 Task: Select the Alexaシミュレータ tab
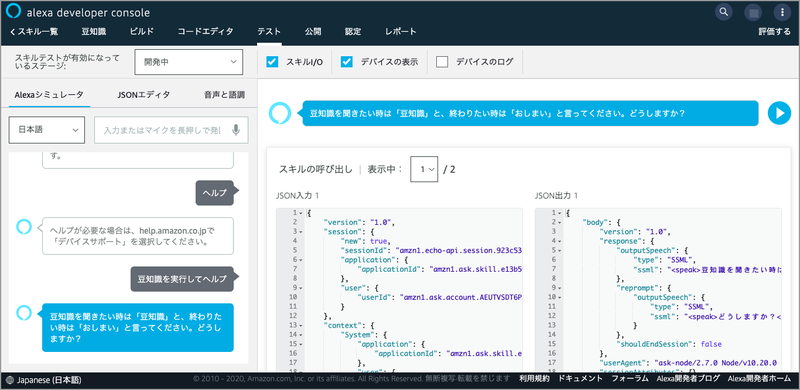click(49, 94)
